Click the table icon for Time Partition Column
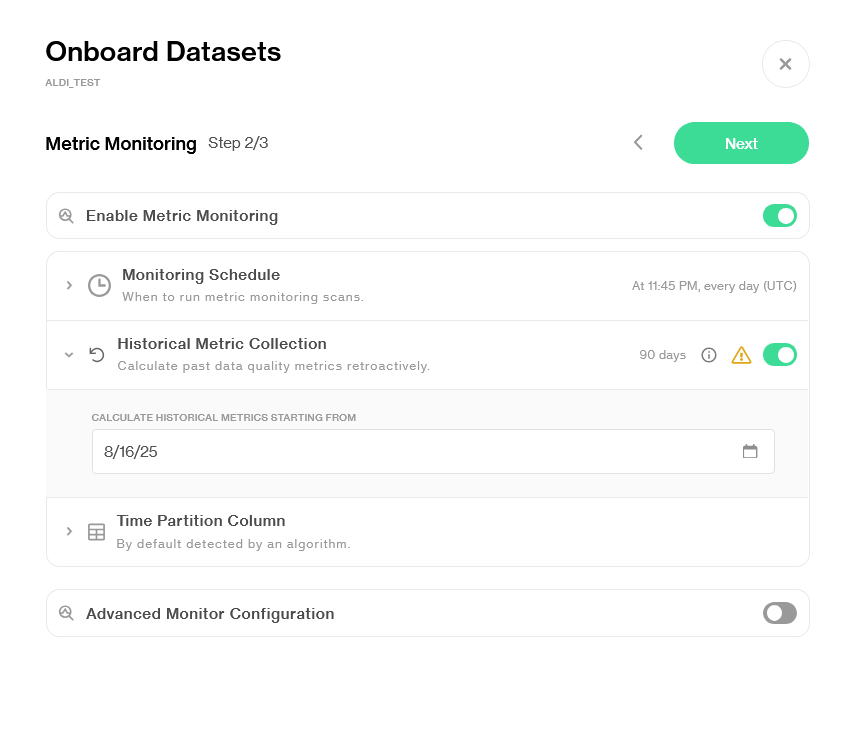This screenshot has width=854, height=744. pyautogui.click(x=96, y=531)
